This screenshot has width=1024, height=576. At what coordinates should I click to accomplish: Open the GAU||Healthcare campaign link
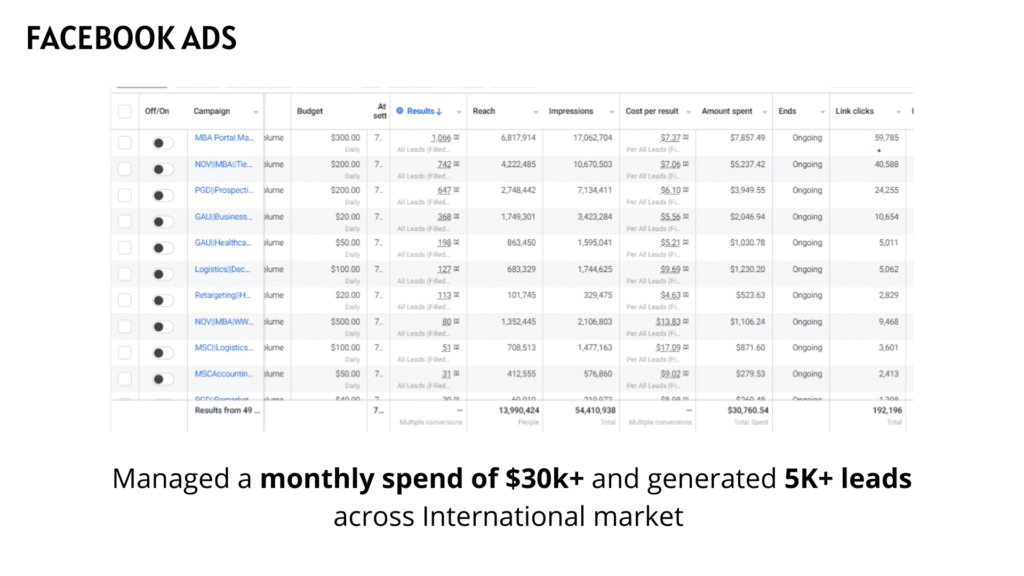click(224, 243)
